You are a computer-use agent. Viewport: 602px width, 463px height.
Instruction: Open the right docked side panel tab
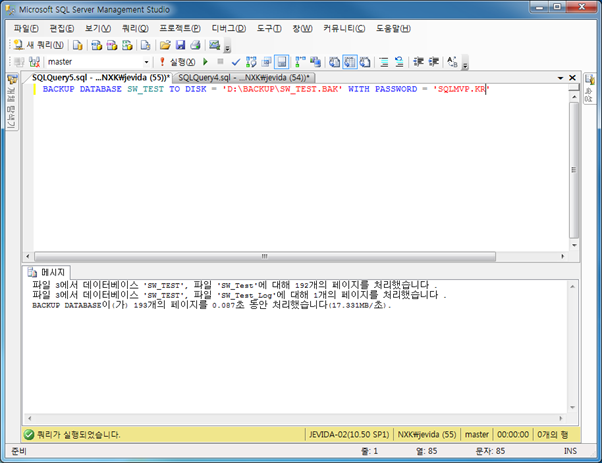pos(589,88)
